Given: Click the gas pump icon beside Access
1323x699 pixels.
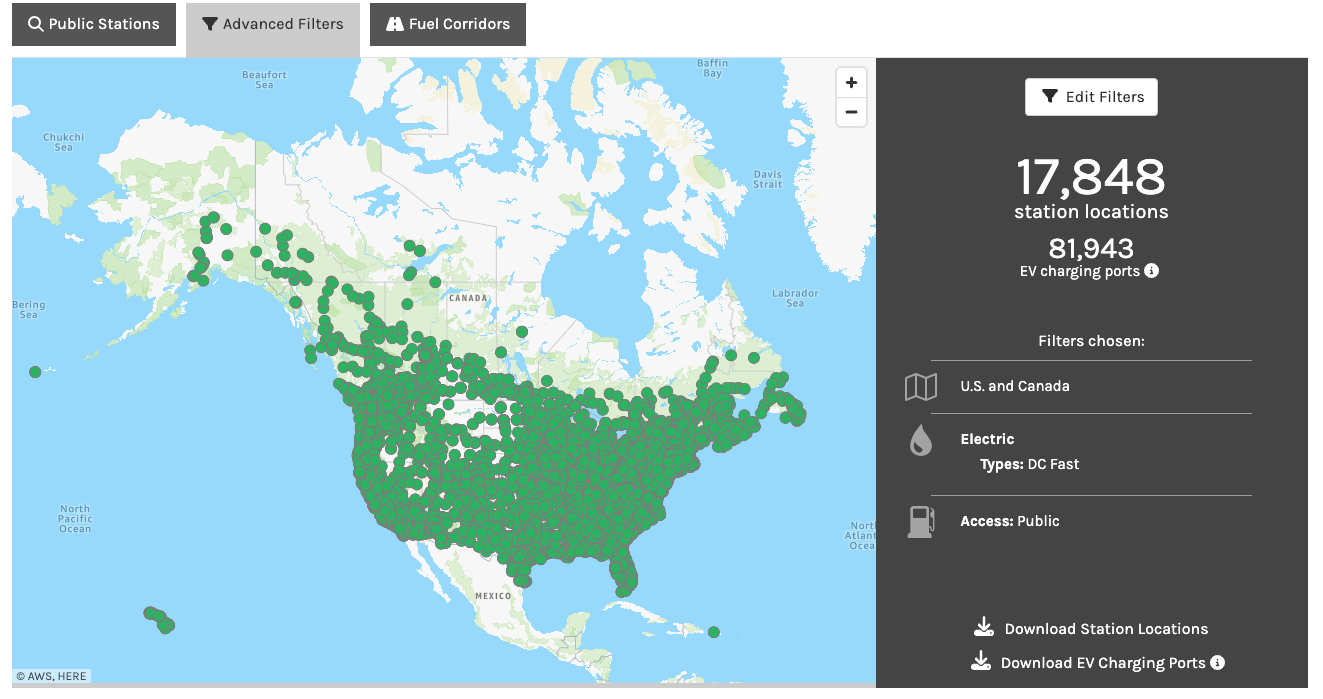Looking at the screenshot, I should (921, 521).
